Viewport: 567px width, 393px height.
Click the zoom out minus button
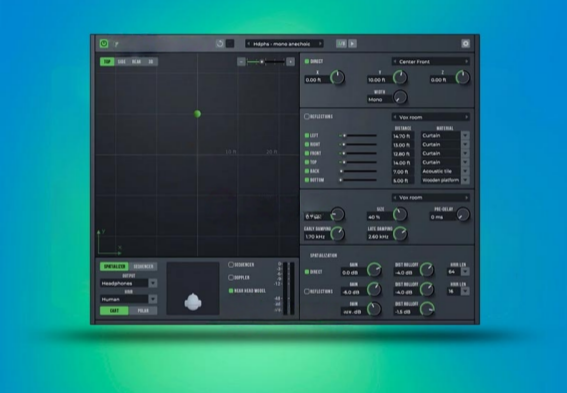[241, 62]
